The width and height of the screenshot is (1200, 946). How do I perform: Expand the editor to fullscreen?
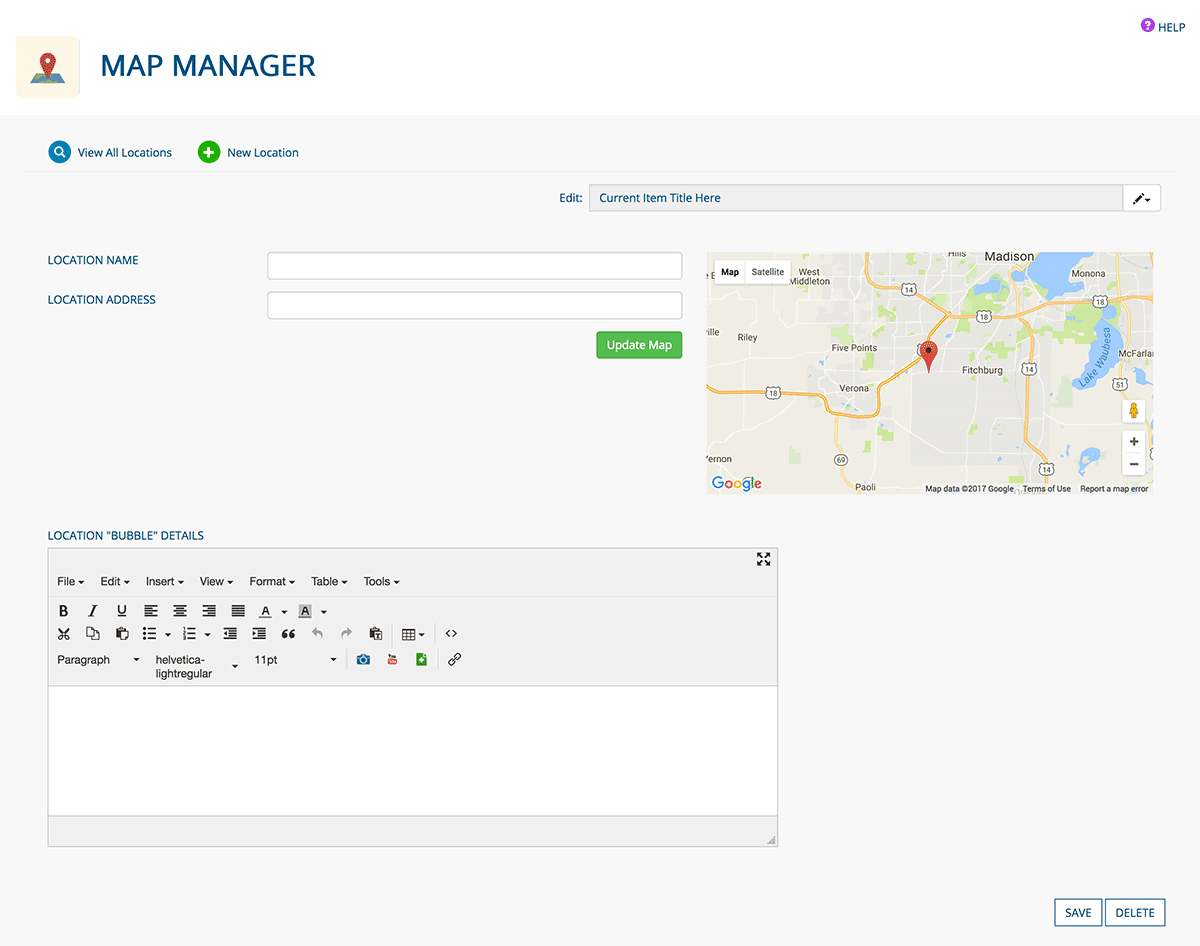point(763,559)
